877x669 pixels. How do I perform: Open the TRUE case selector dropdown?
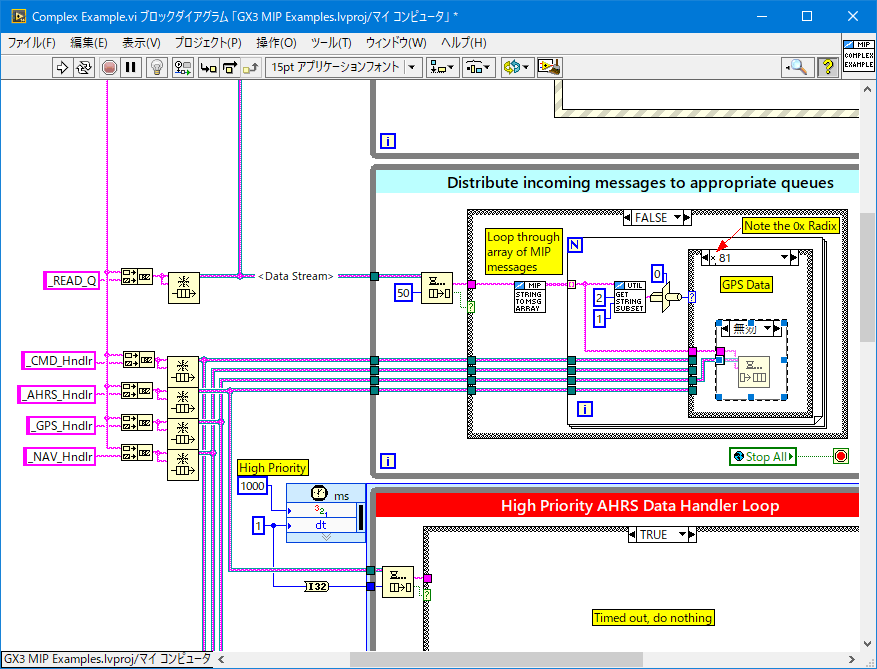(682, 535)
